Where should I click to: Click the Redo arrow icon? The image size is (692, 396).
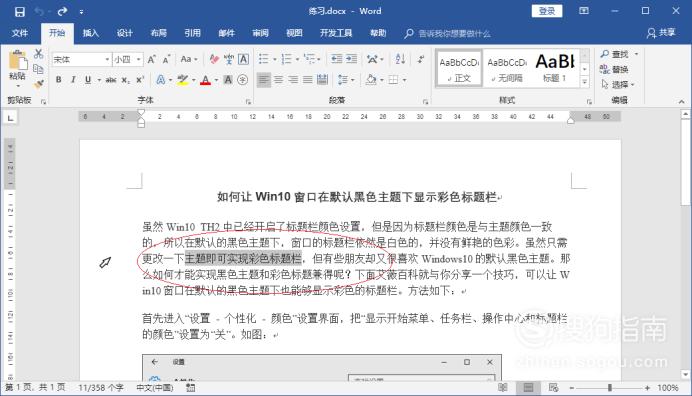tap(62, 11)
